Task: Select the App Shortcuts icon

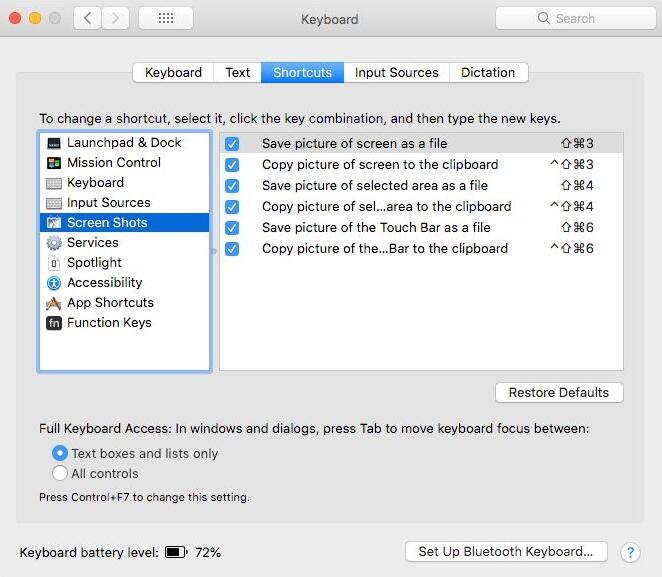Action: [54, 303]
